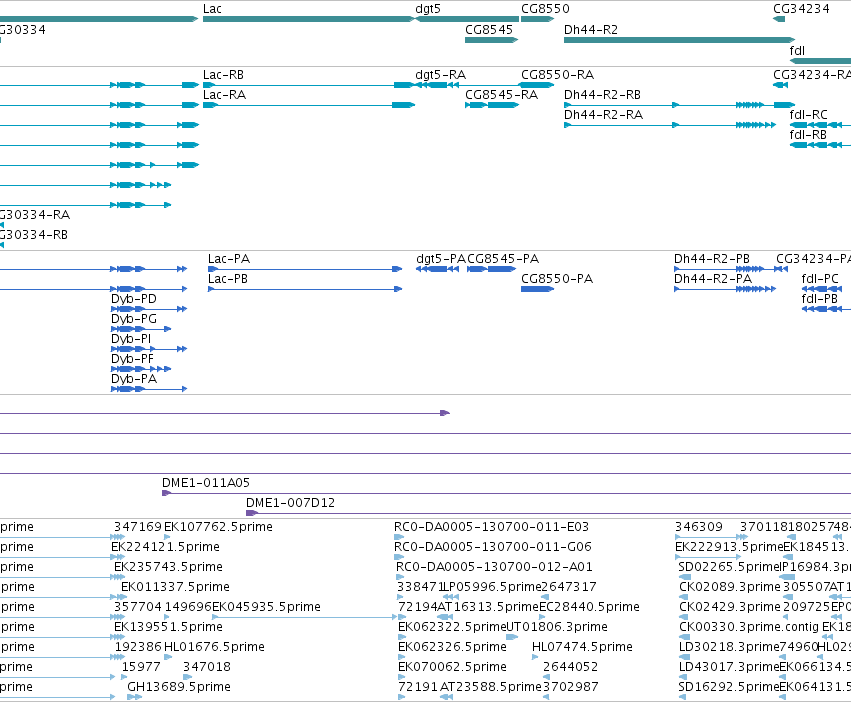Select protein Dh44-R2-PA

(x=725, y=289)
